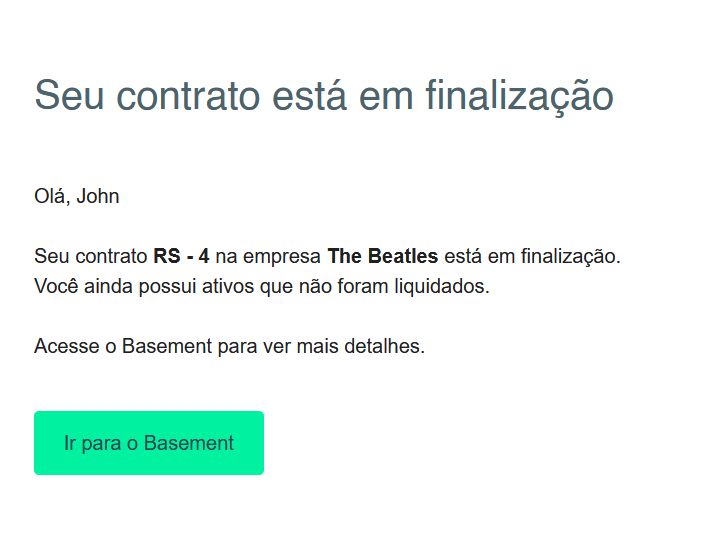Click the greeting word "Olá"

coord(50,196)
